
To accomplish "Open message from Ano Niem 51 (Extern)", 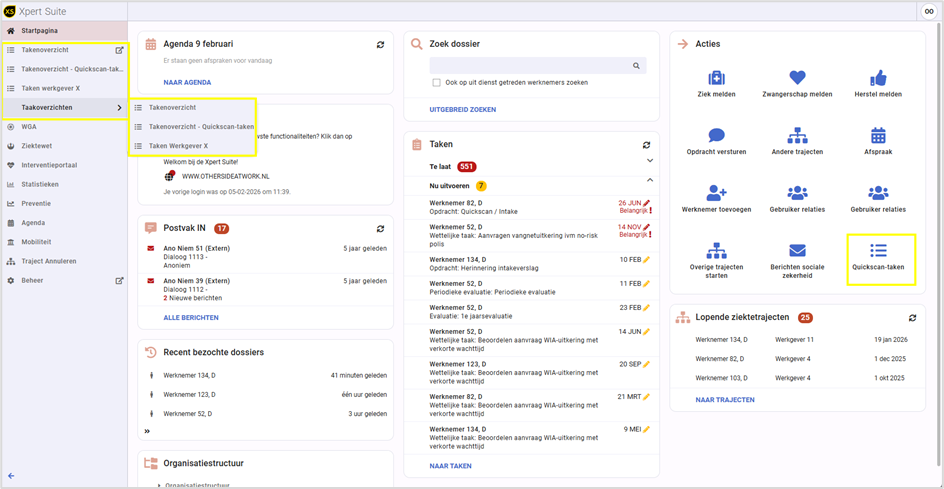I will pyautogui.click(x=266, y=257).
